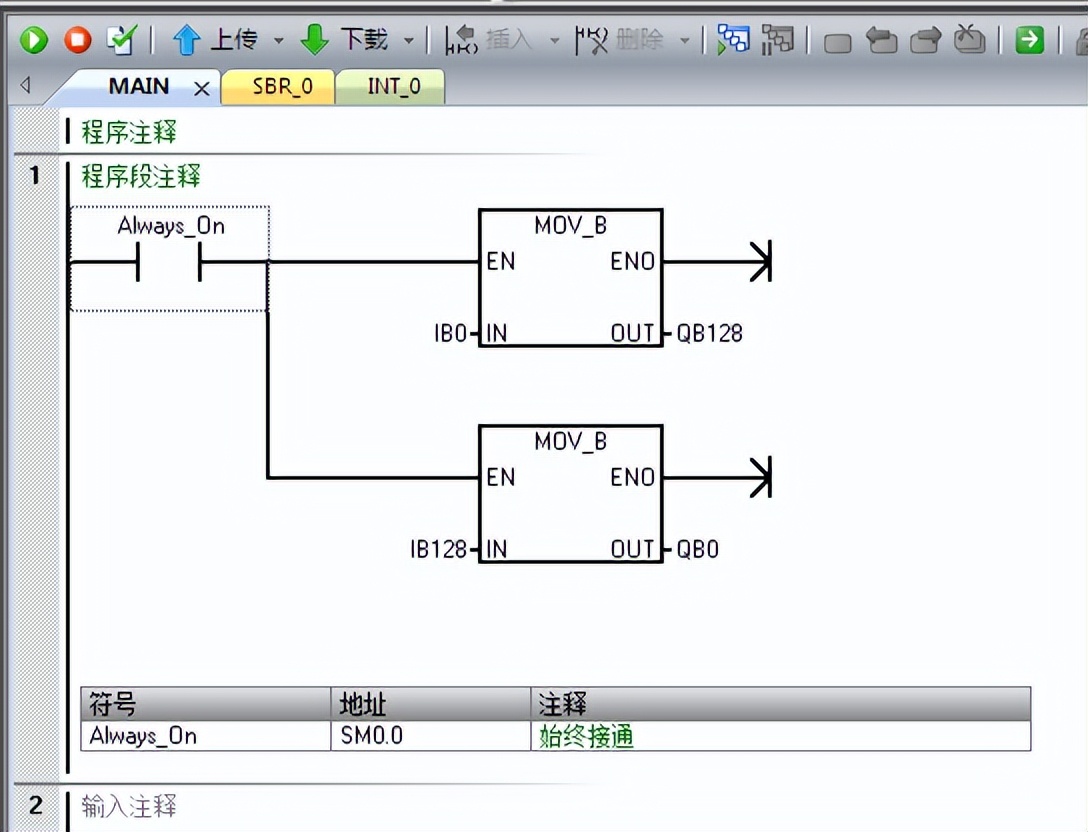Click the QB128 output operand
Screen dimensions: 1088x832
pos(709,334)
